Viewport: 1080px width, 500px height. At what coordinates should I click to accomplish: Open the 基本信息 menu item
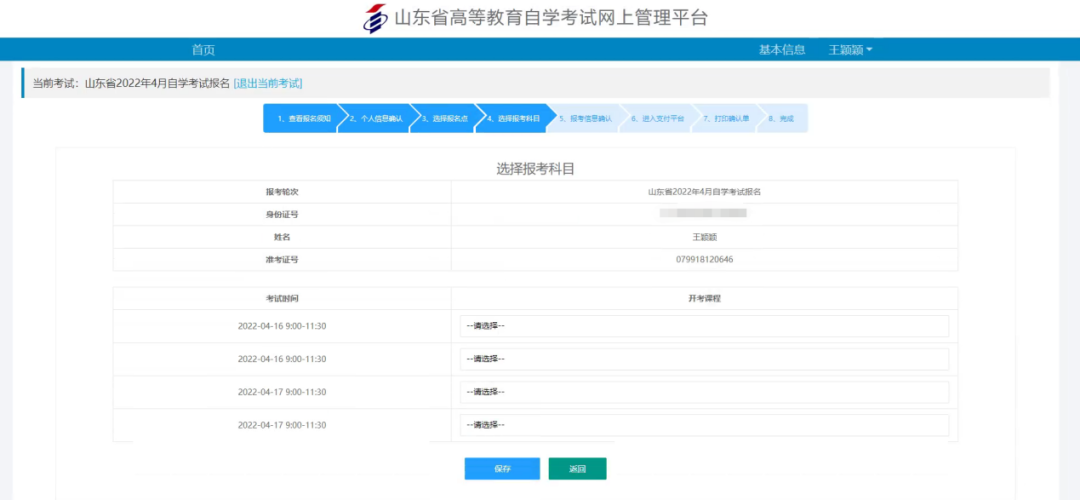[782, 50]
